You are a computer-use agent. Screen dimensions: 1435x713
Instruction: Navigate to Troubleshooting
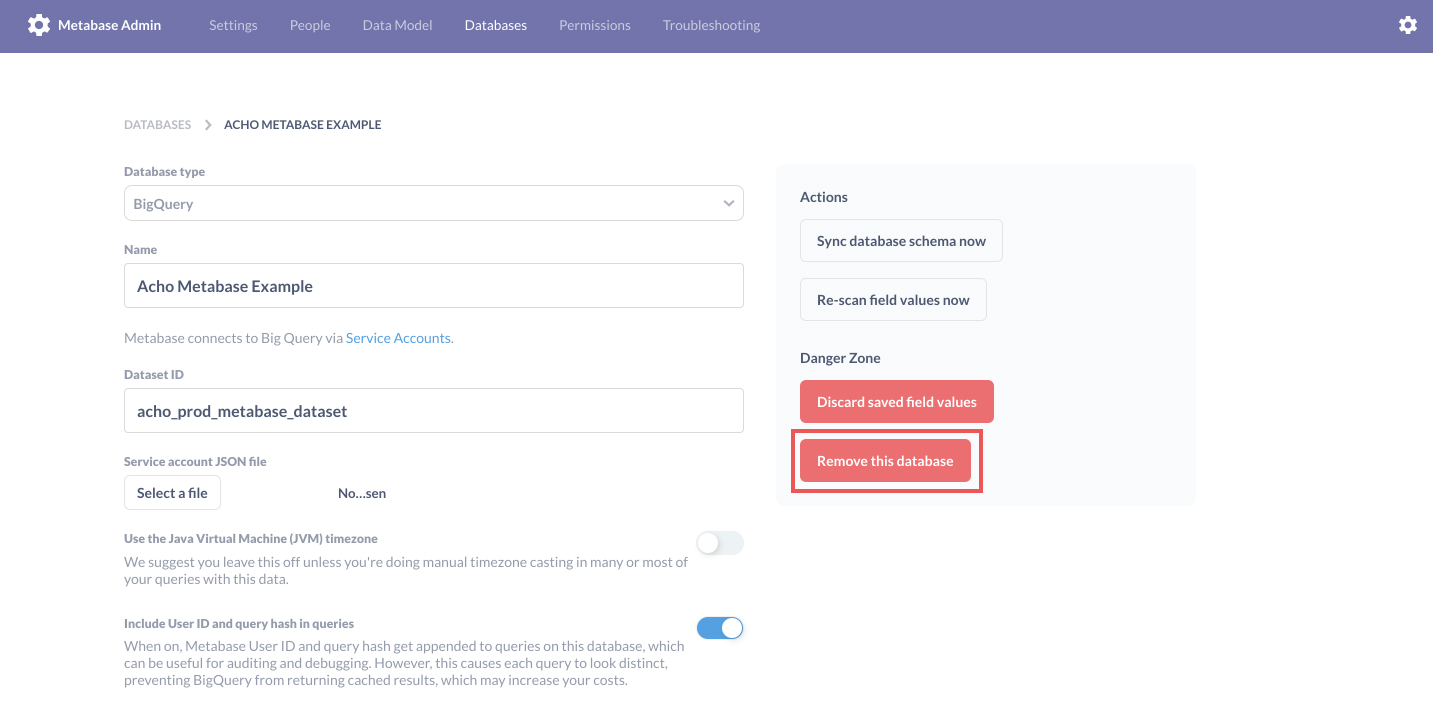click(711, 25)
